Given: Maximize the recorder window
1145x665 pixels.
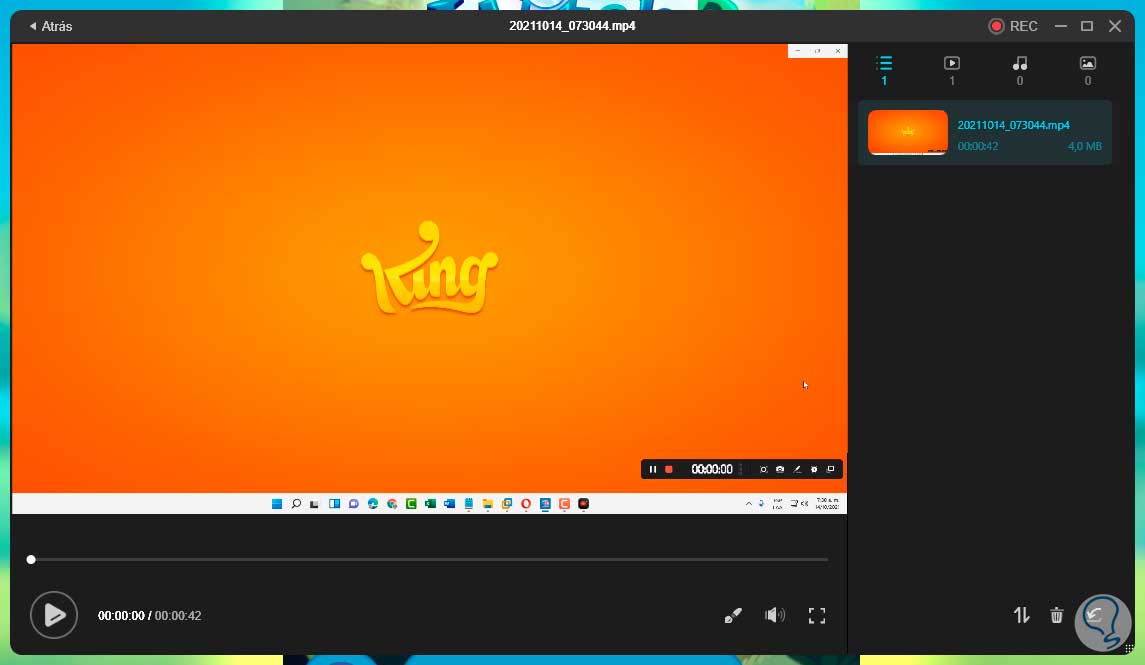Looking at the screenshot, I should point(1087,26).
